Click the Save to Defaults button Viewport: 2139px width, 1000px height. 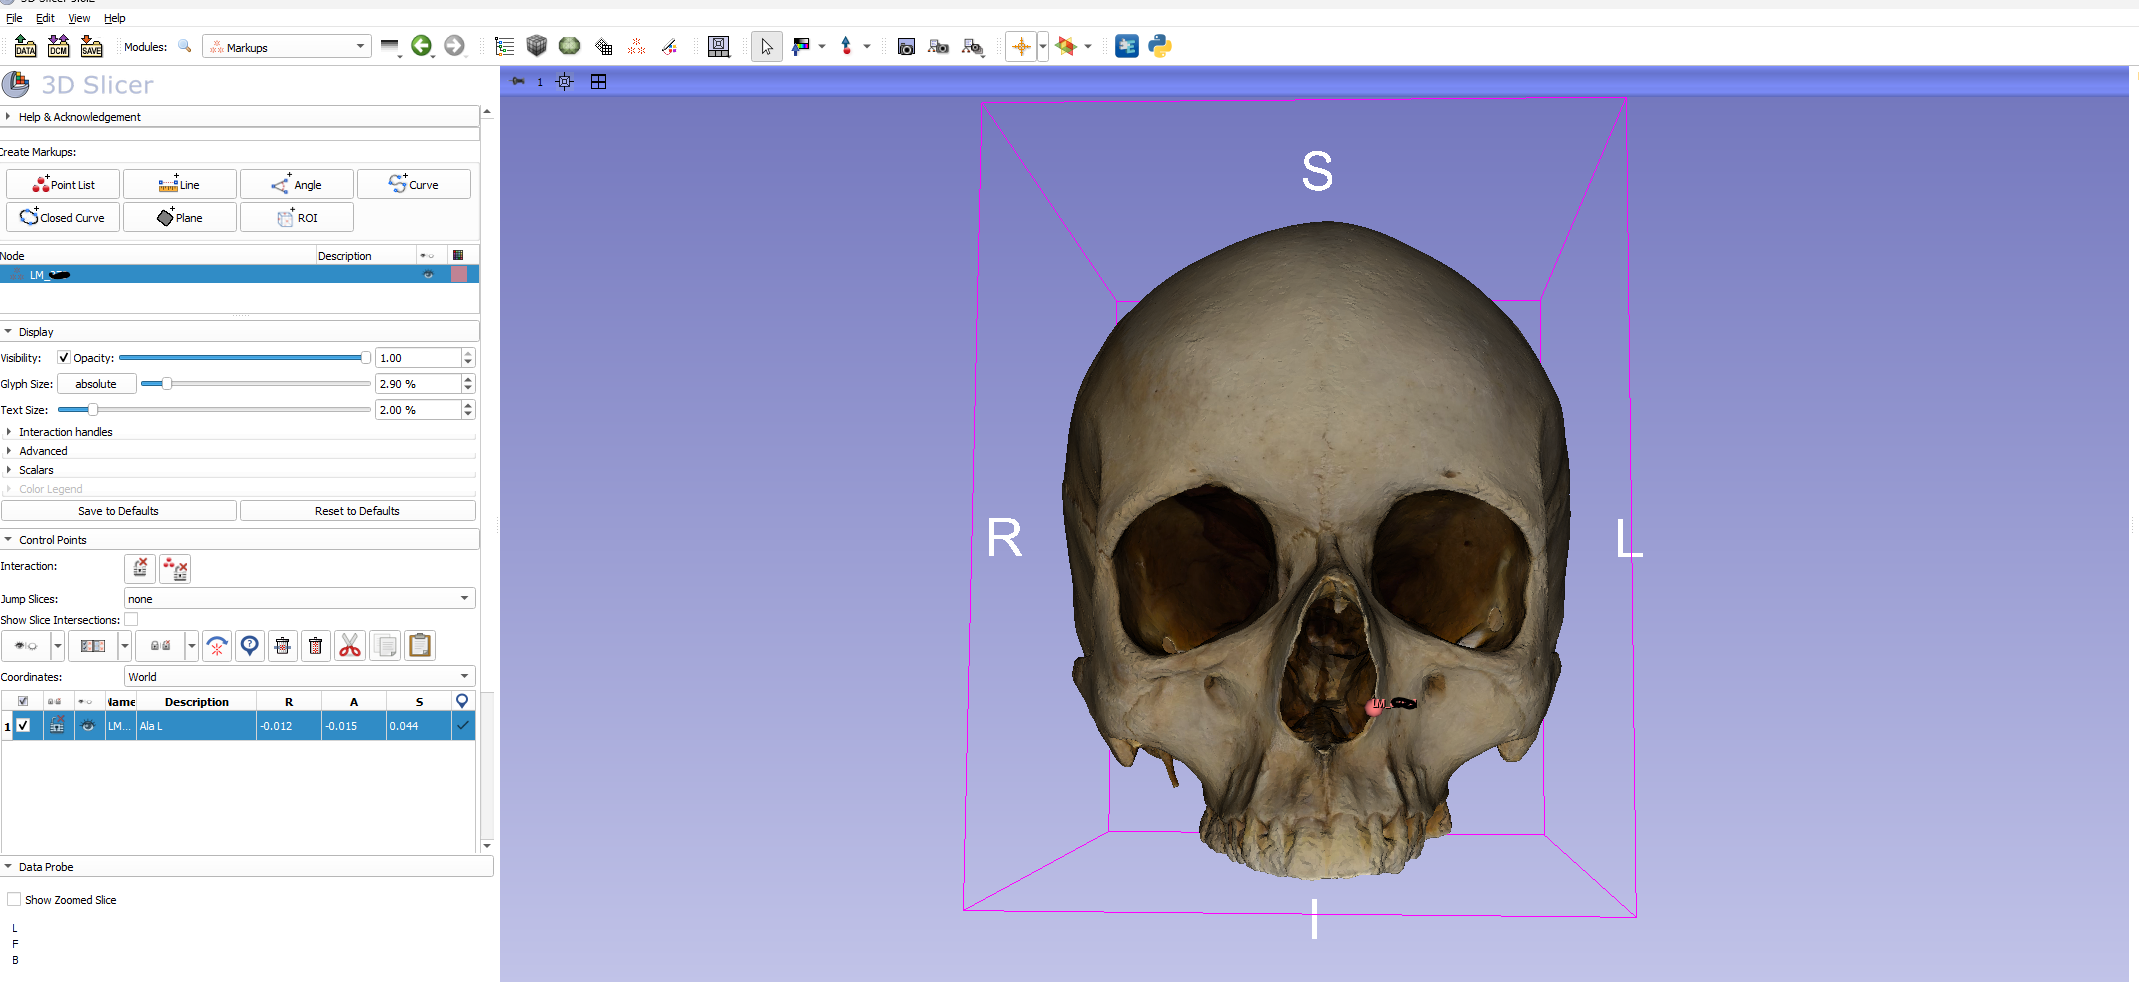(118, 511)
